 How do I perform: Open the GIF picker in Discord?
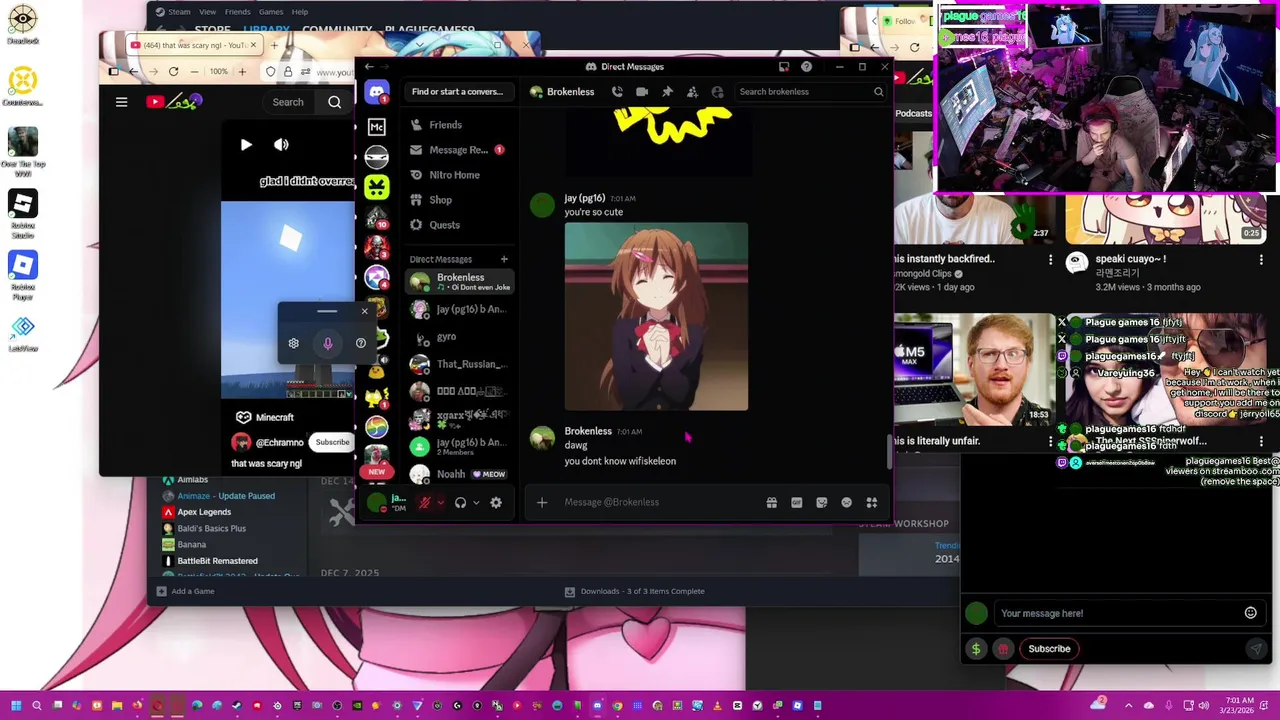coord(797,502)
